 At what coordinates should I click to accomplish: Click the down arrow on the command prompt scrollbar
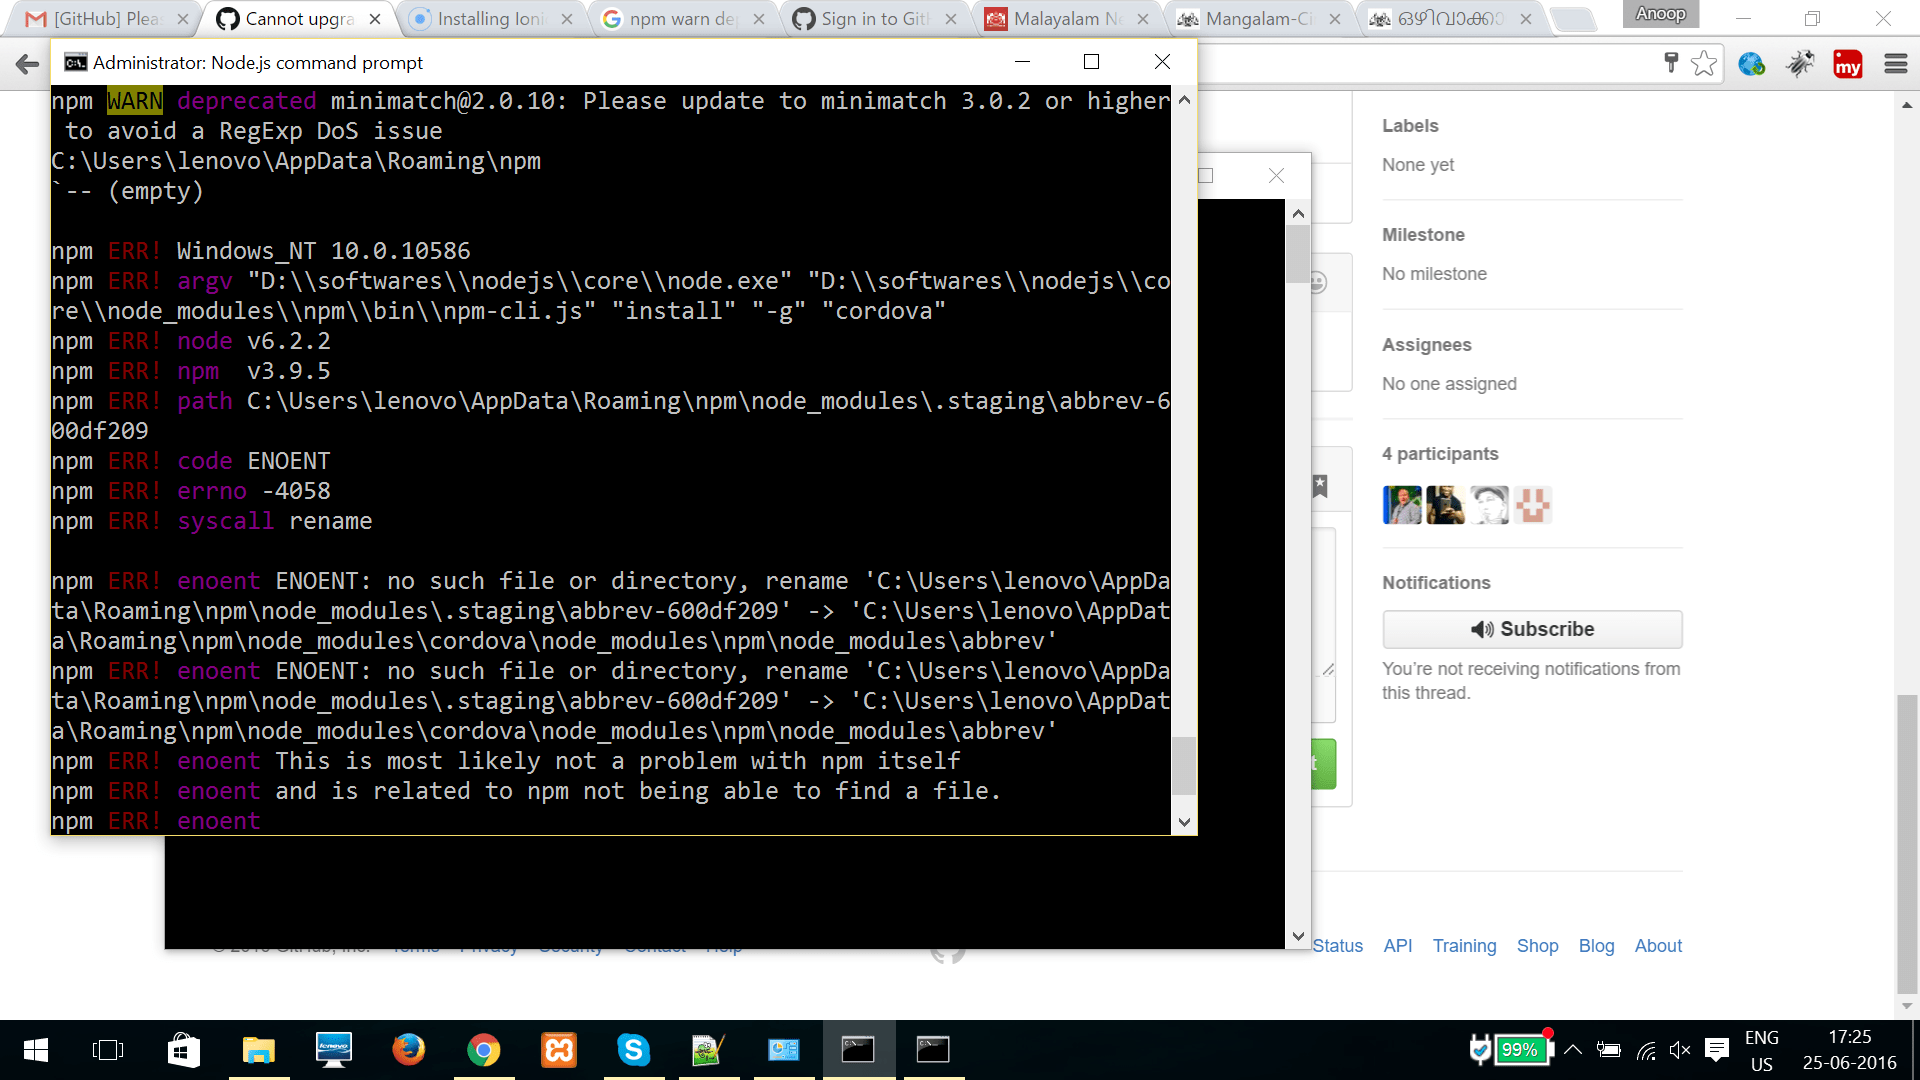click(x=1184, y=821)
